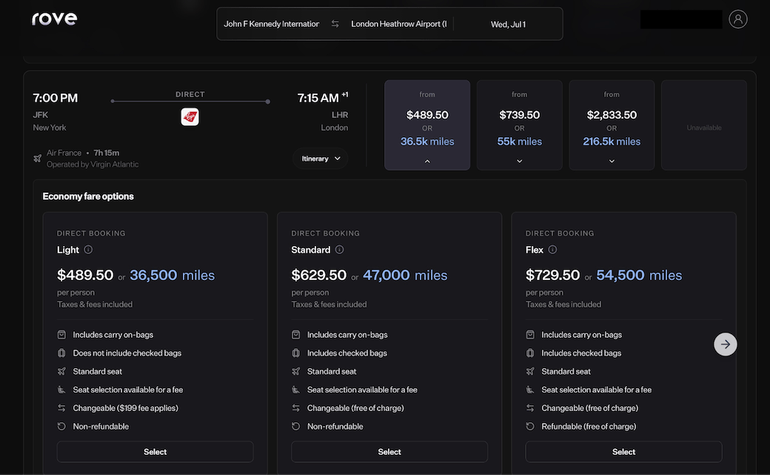Click the 36,500 miles price on Light
The width and height of the screenshot is (770, 475).
coord(172,275)
